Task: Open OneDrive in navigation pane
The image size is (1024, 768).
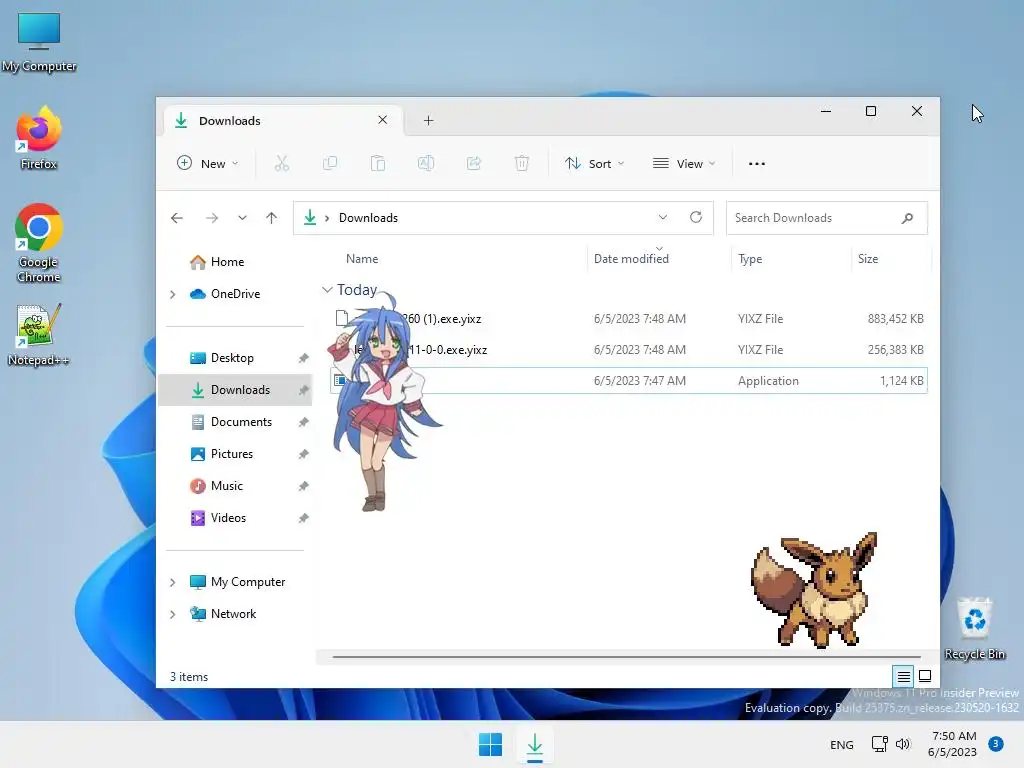Action: [x=235, y=294]
